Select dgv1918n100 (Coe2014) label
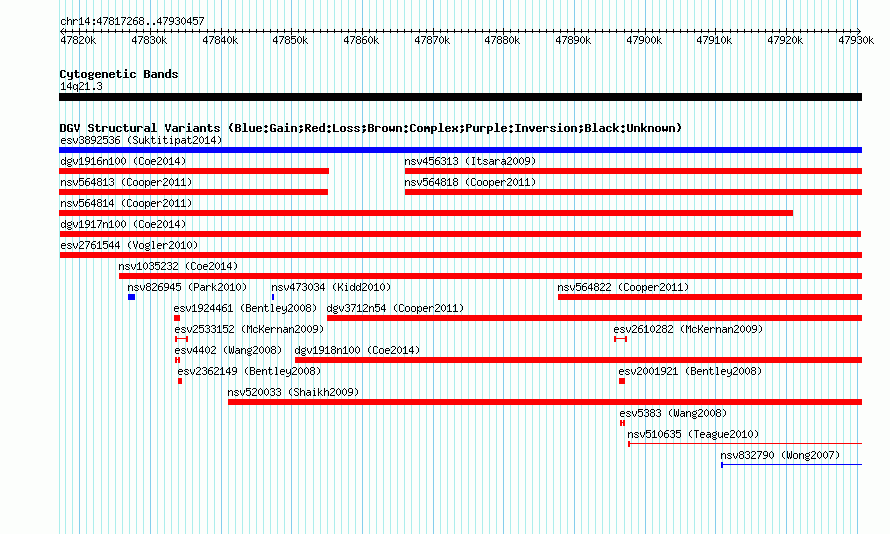Viewport: 890px width, 534px height. (x=357, y=350)
